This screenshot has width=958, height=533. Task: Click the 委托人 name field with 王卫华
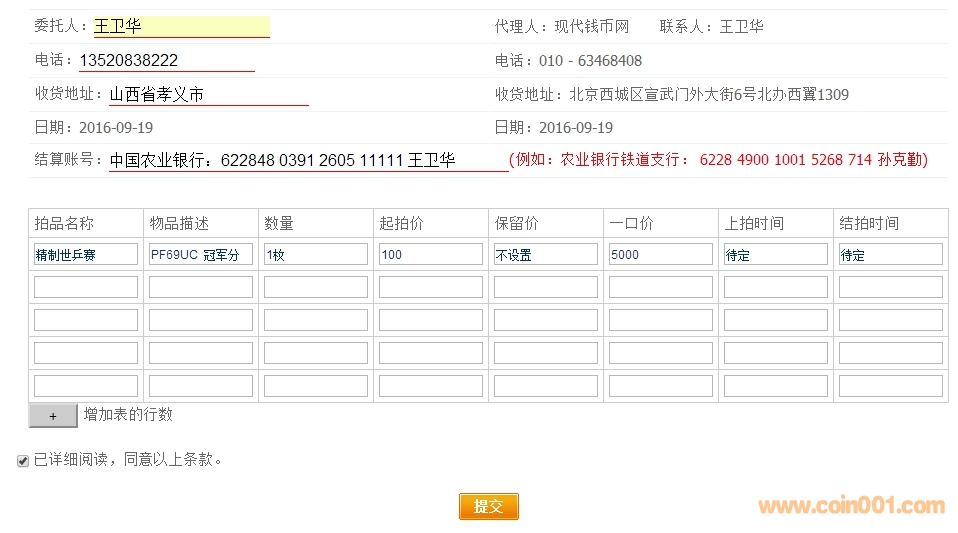tap(181, 27)
